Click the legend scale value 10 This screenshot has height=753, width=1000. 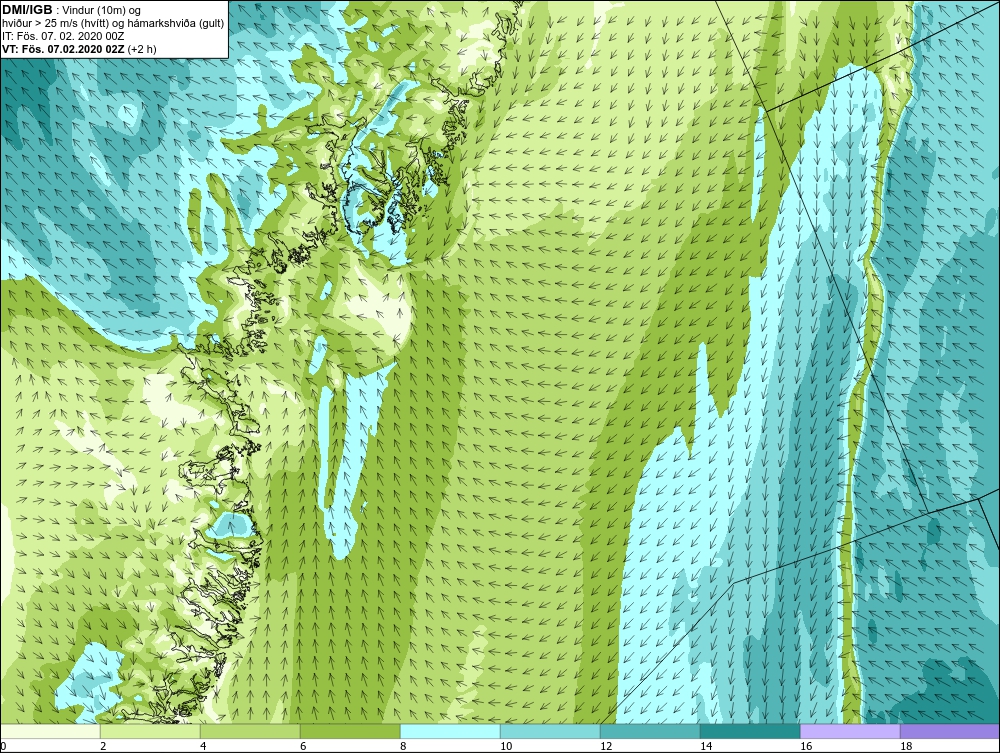[506, 746]
